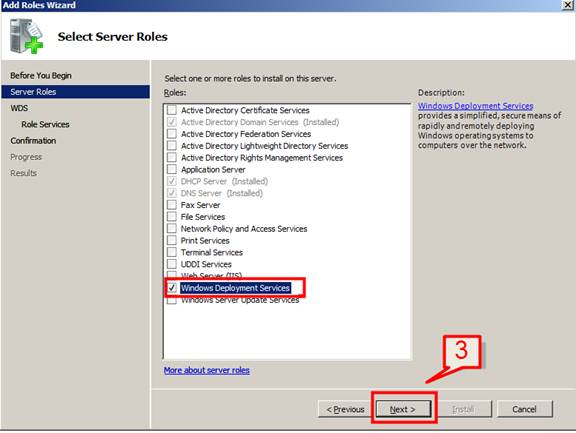The height and width of the screenshot is (433, 576).
Task: Go to WDS step in sidebar
Action: (19, 108)
